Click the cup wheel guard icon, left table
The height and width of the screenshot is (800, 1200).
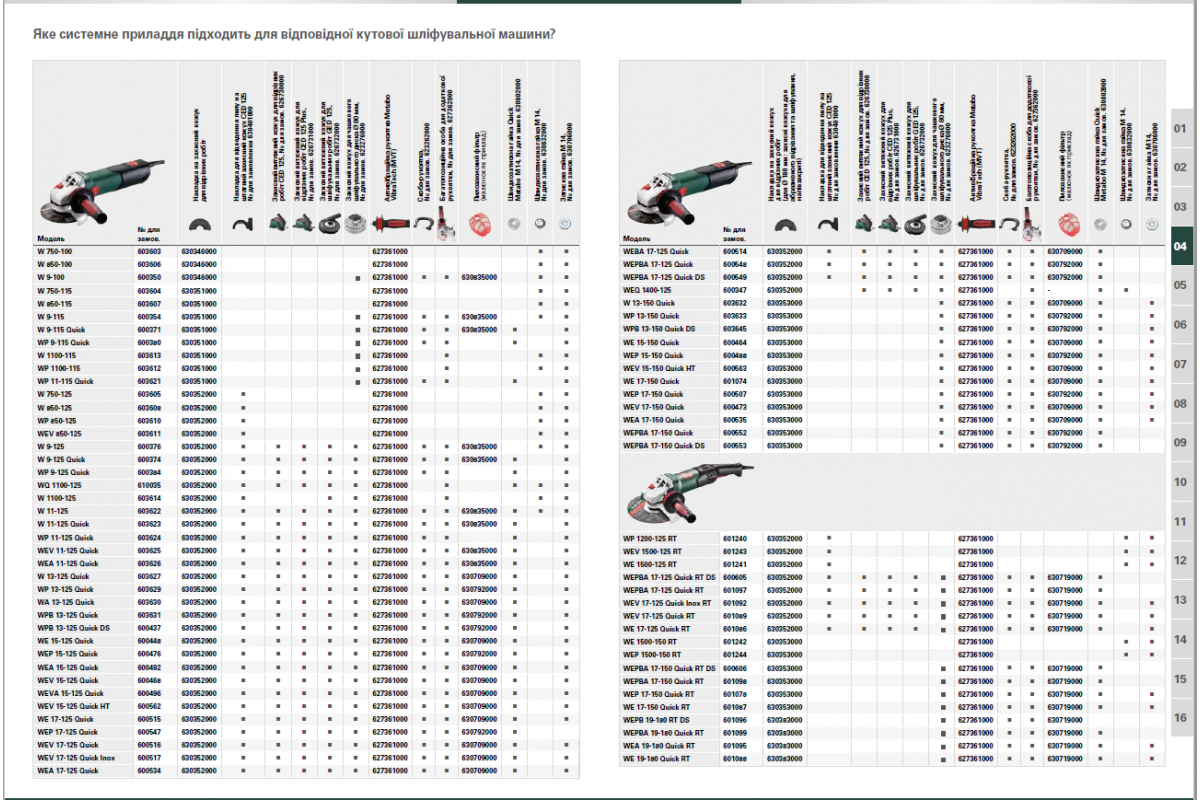[x=355, y=224]
